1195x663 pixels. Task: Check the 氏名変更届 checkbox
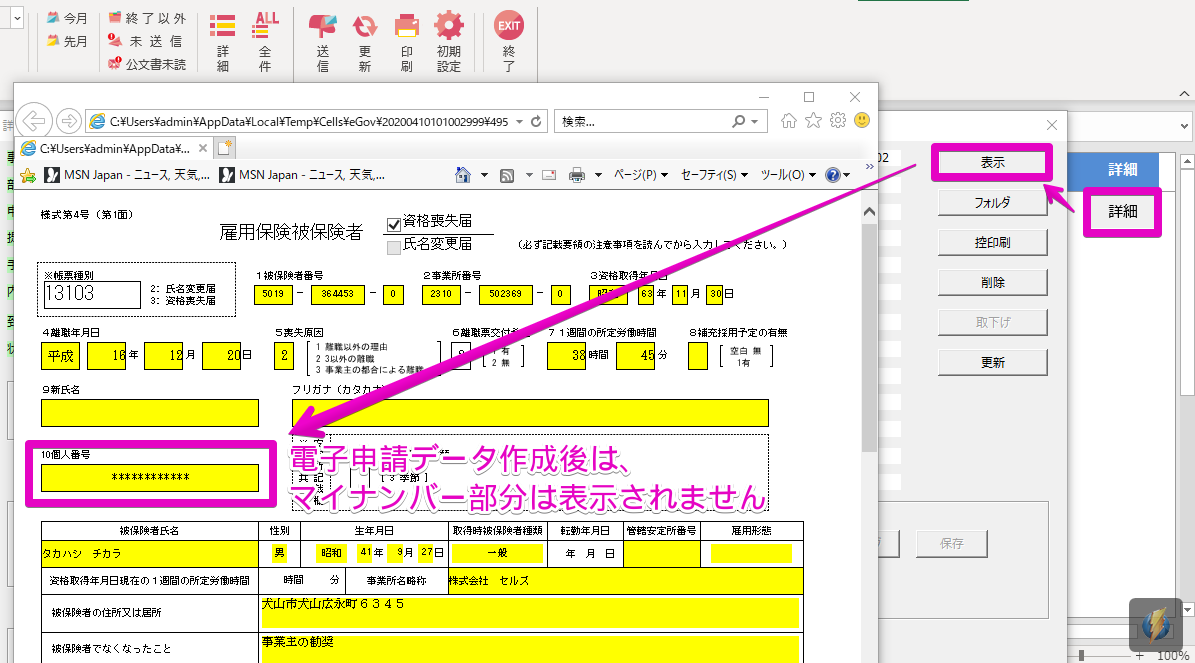394,248
